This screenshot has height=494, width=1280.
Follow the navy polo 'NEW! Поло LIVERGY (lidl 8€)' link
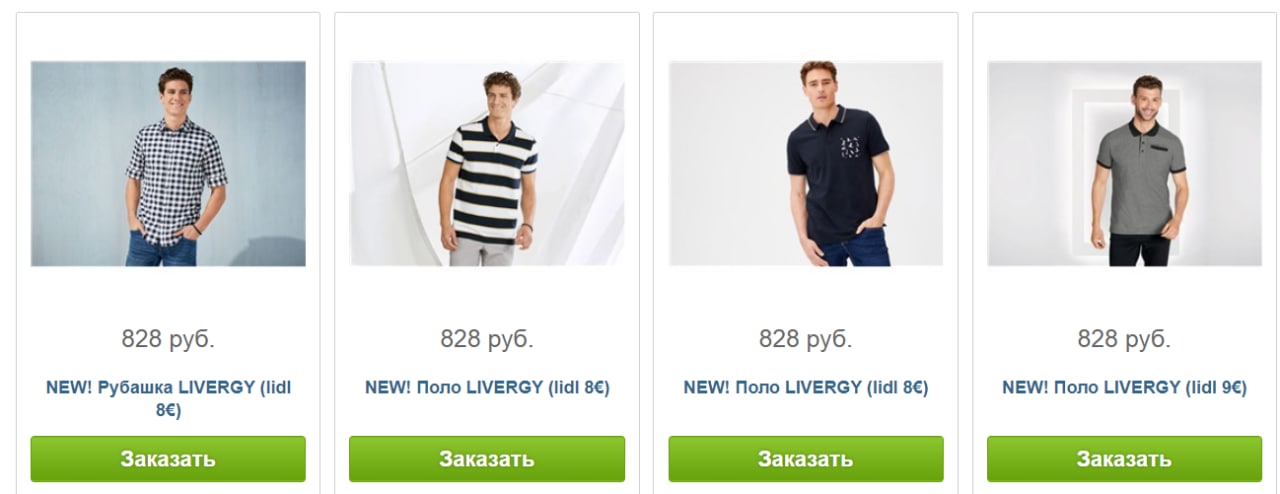coord(806,387)
